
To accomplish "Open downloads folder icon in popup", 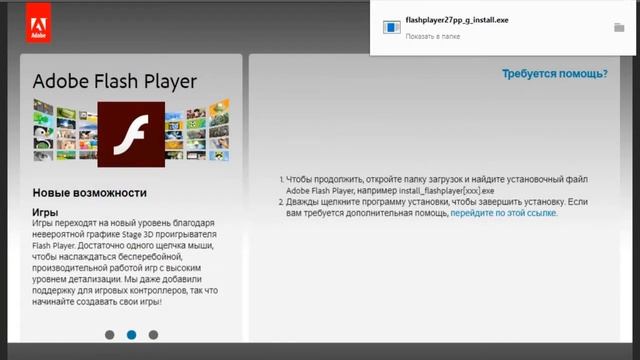I will (619, 27).
